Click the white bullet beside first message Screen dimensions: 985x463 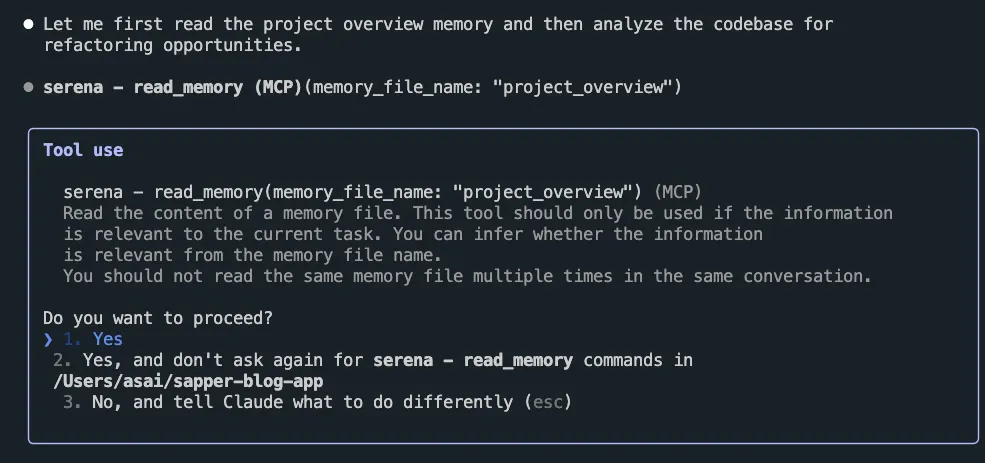tap(28, 25)
